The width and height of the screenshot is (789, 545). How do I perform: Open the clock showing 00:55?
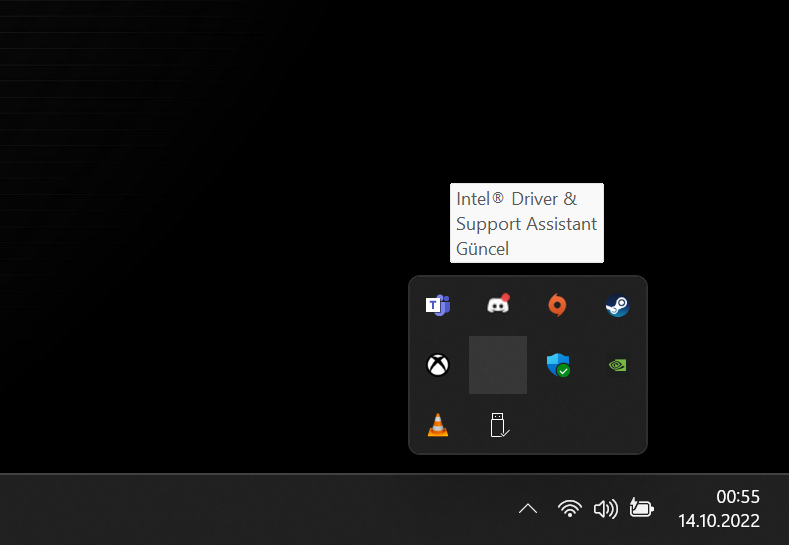[x=738, y=497]
